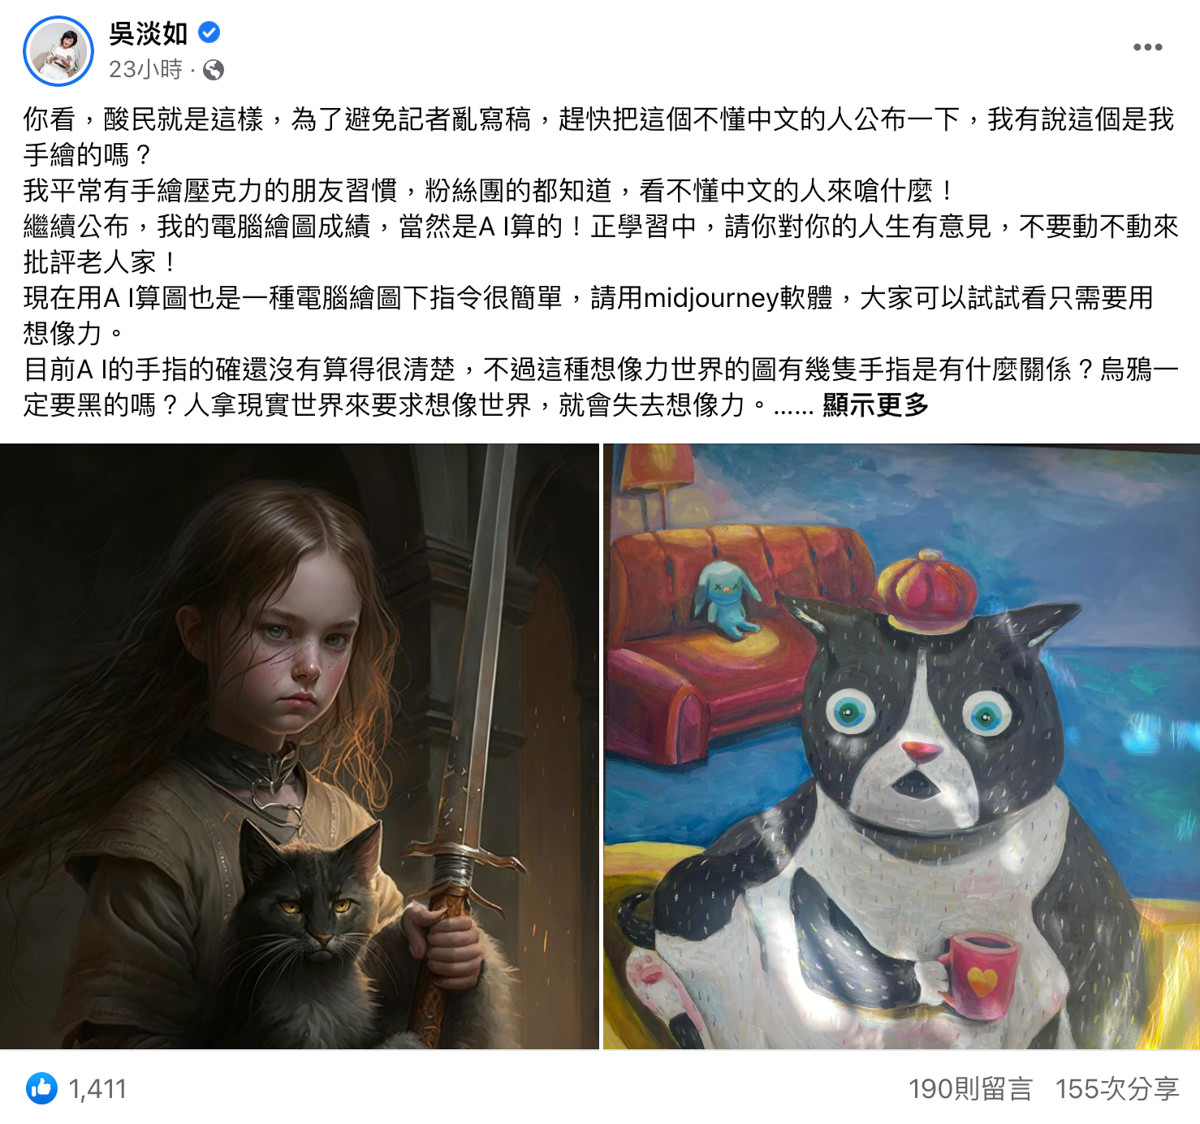Click the word midjourney in post text

711,298
